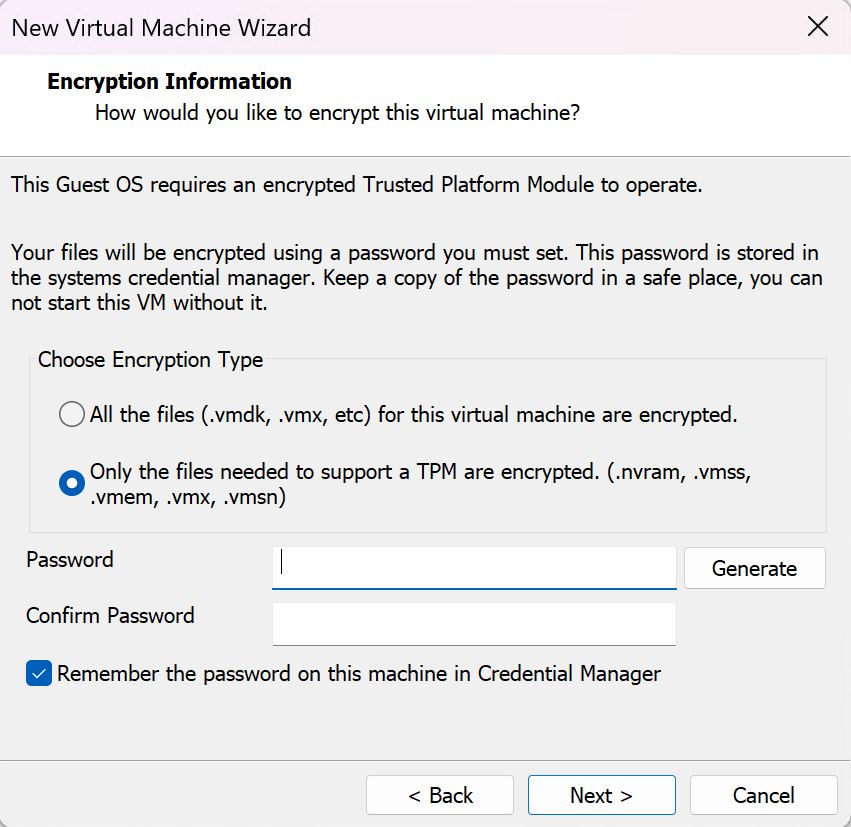Click the 'Choose Encryption Type' group label
Screen dimensions: 851x827
click(x=151, y=360)
